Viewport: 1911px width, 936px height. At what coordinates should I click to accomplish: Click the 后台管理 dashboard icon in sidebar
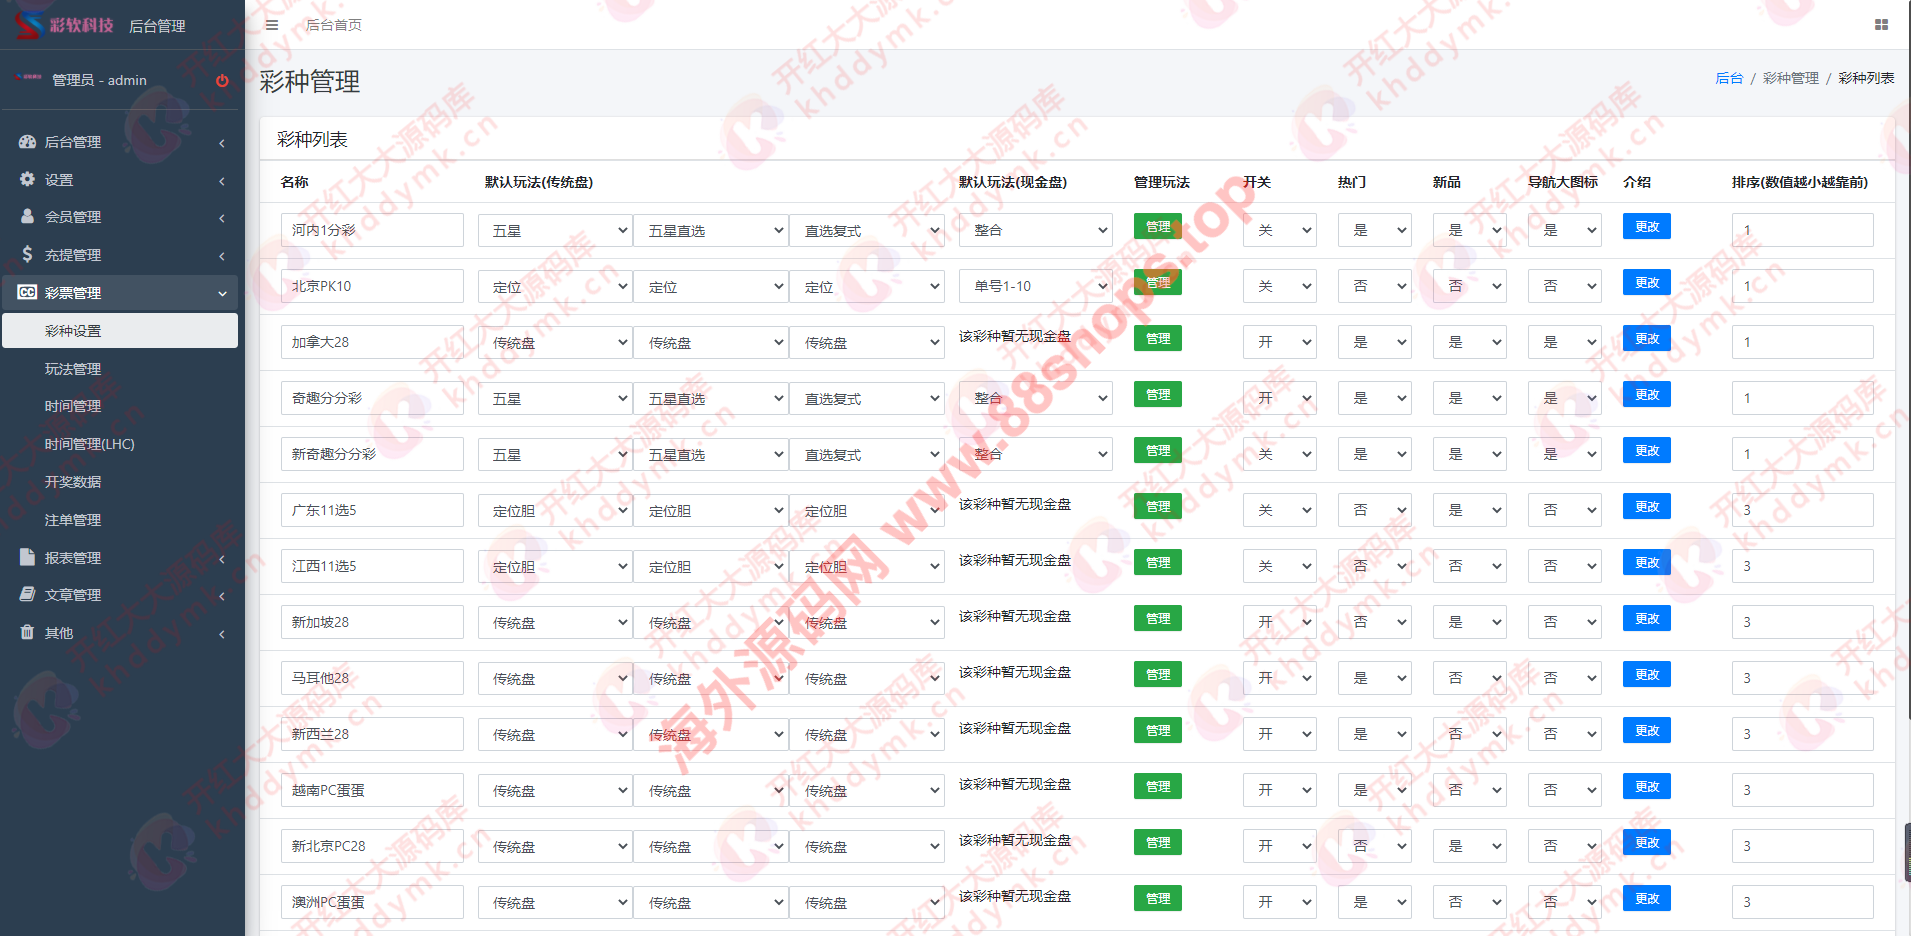point(28,142)
